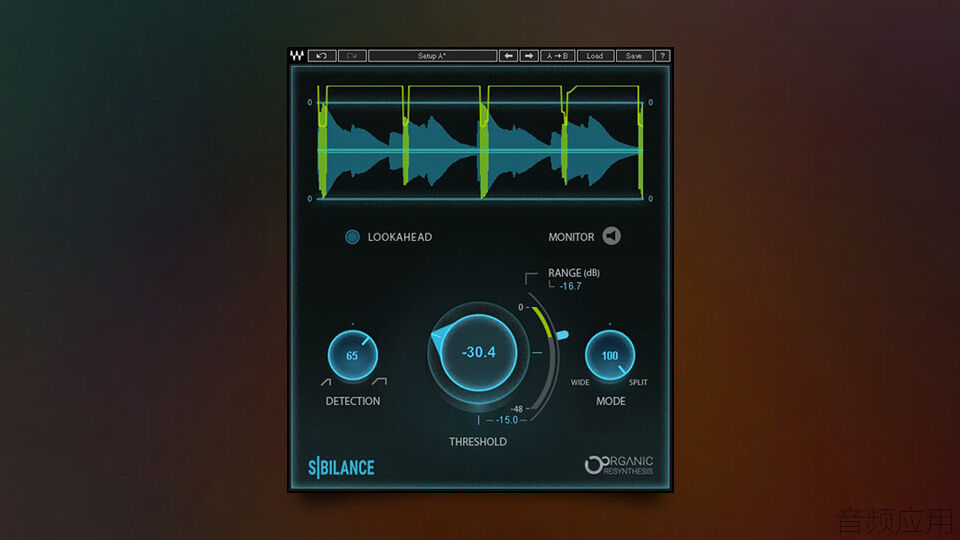This screenshot has width=960, height=540.
Task: Click the THRESHOLD label
Action: pyautogui.click(x=478, y=441)
